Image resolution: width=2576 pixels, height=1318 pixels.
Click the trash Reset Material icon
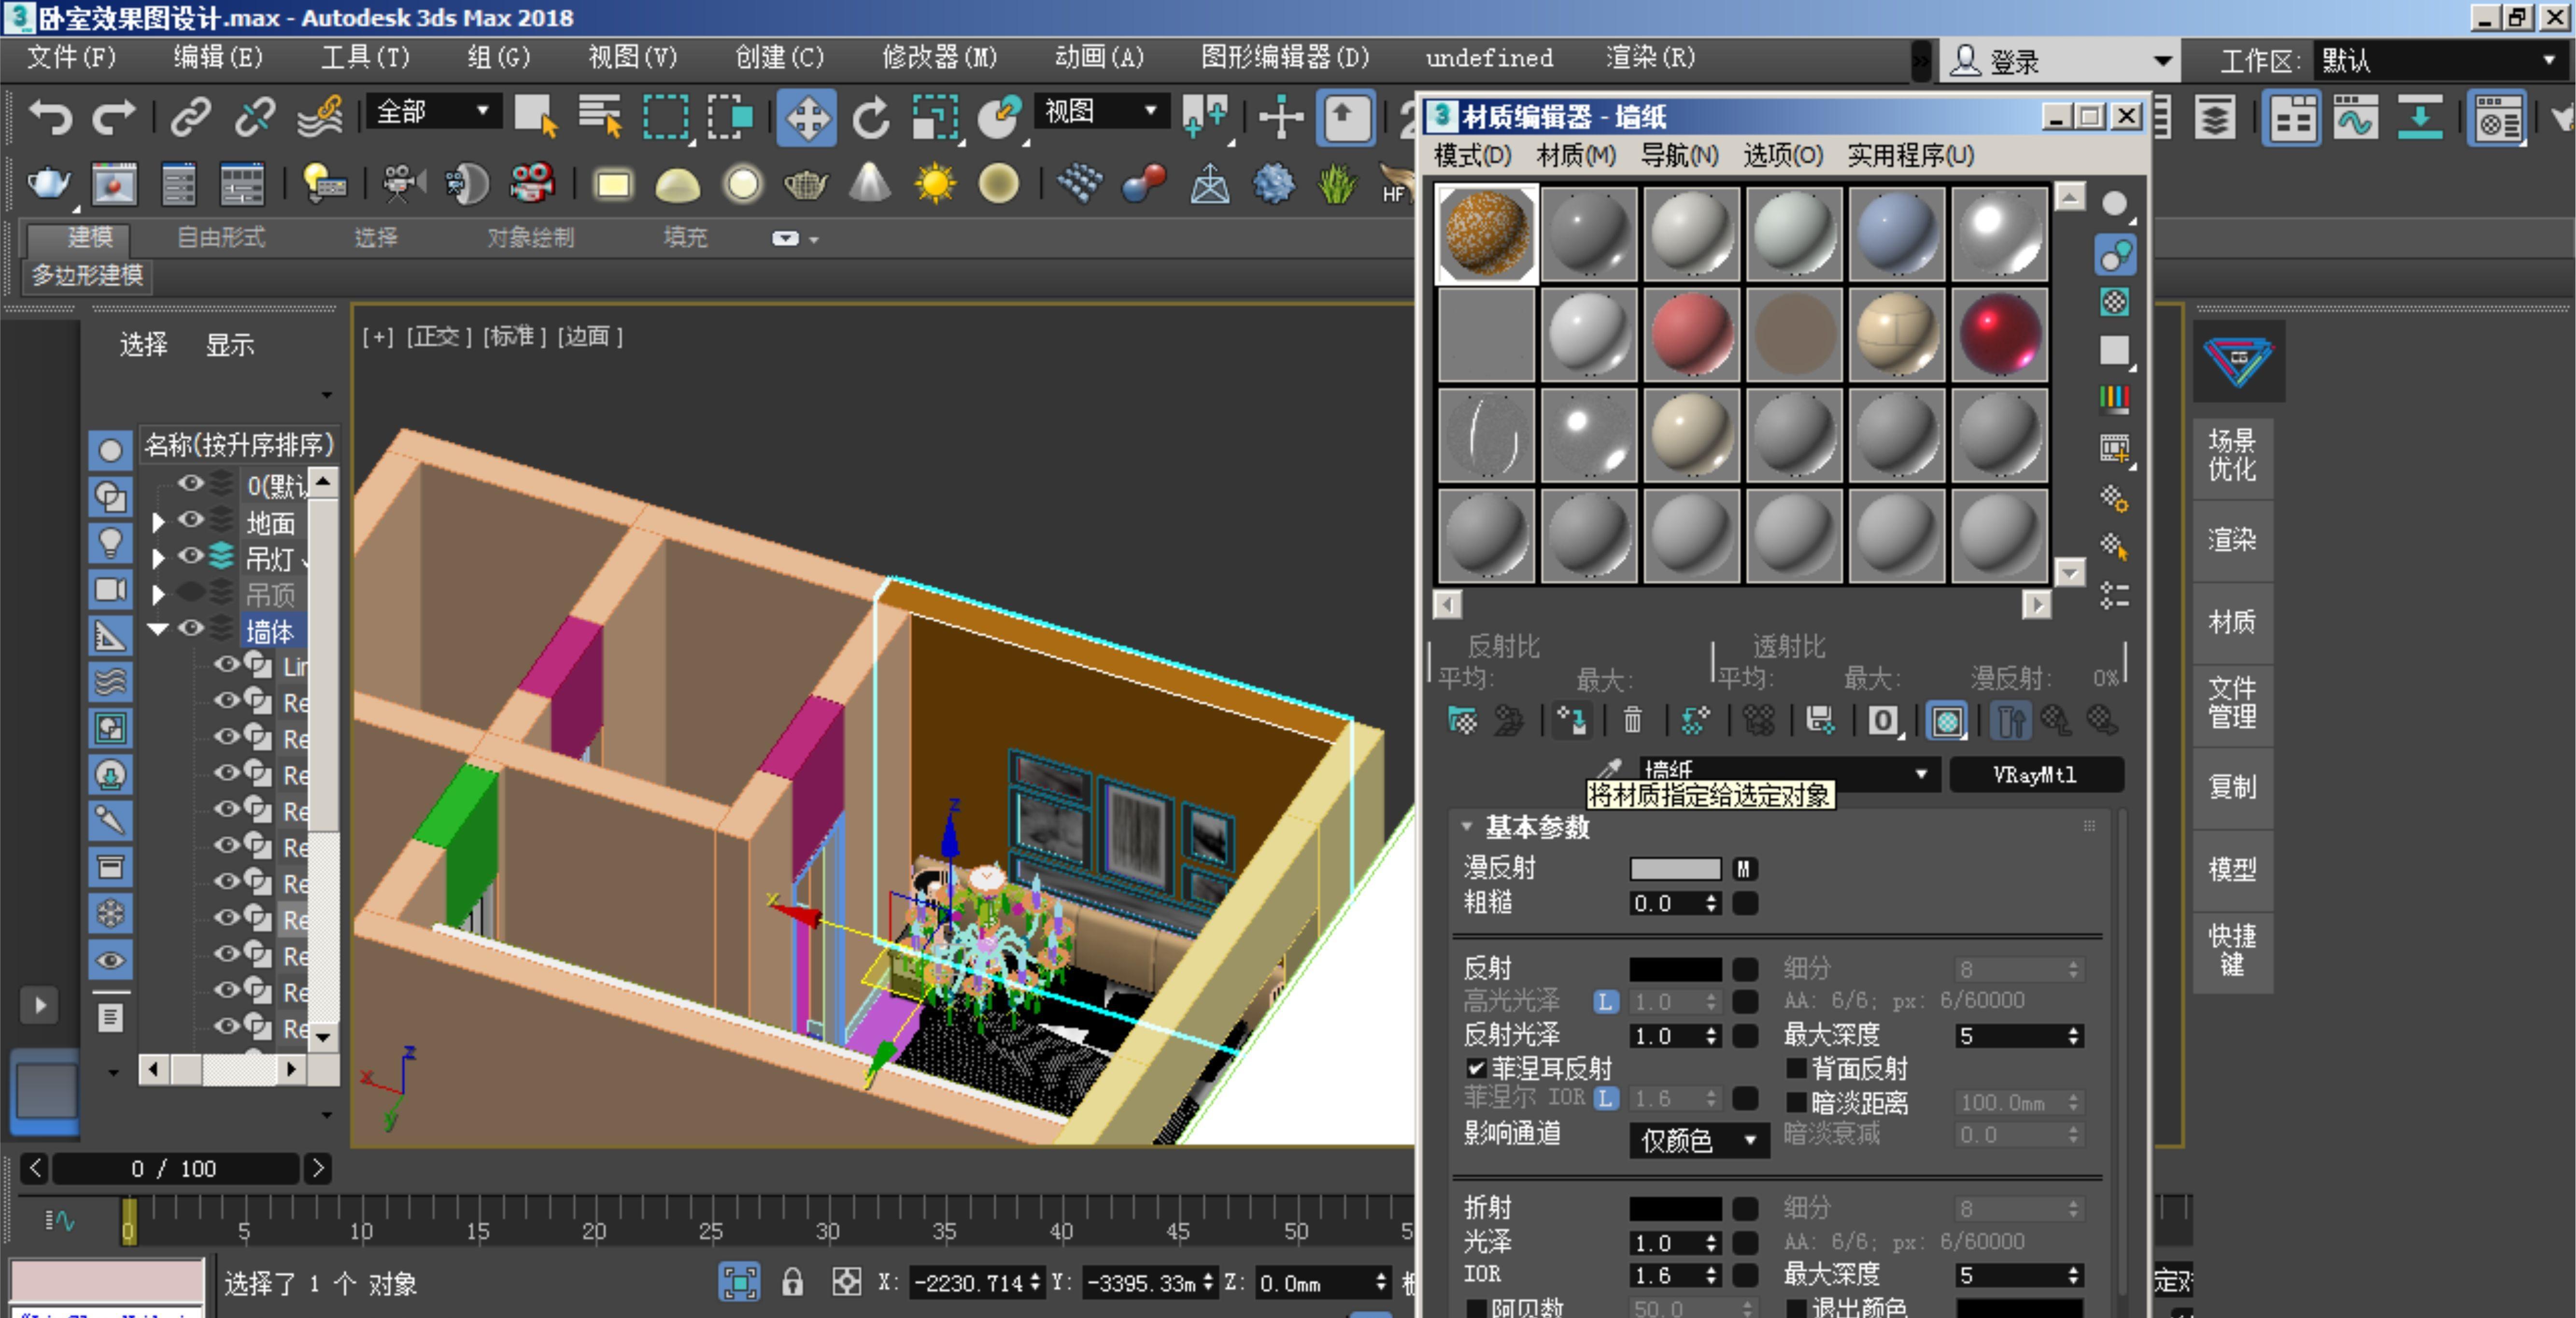[x=1632, y=720]
